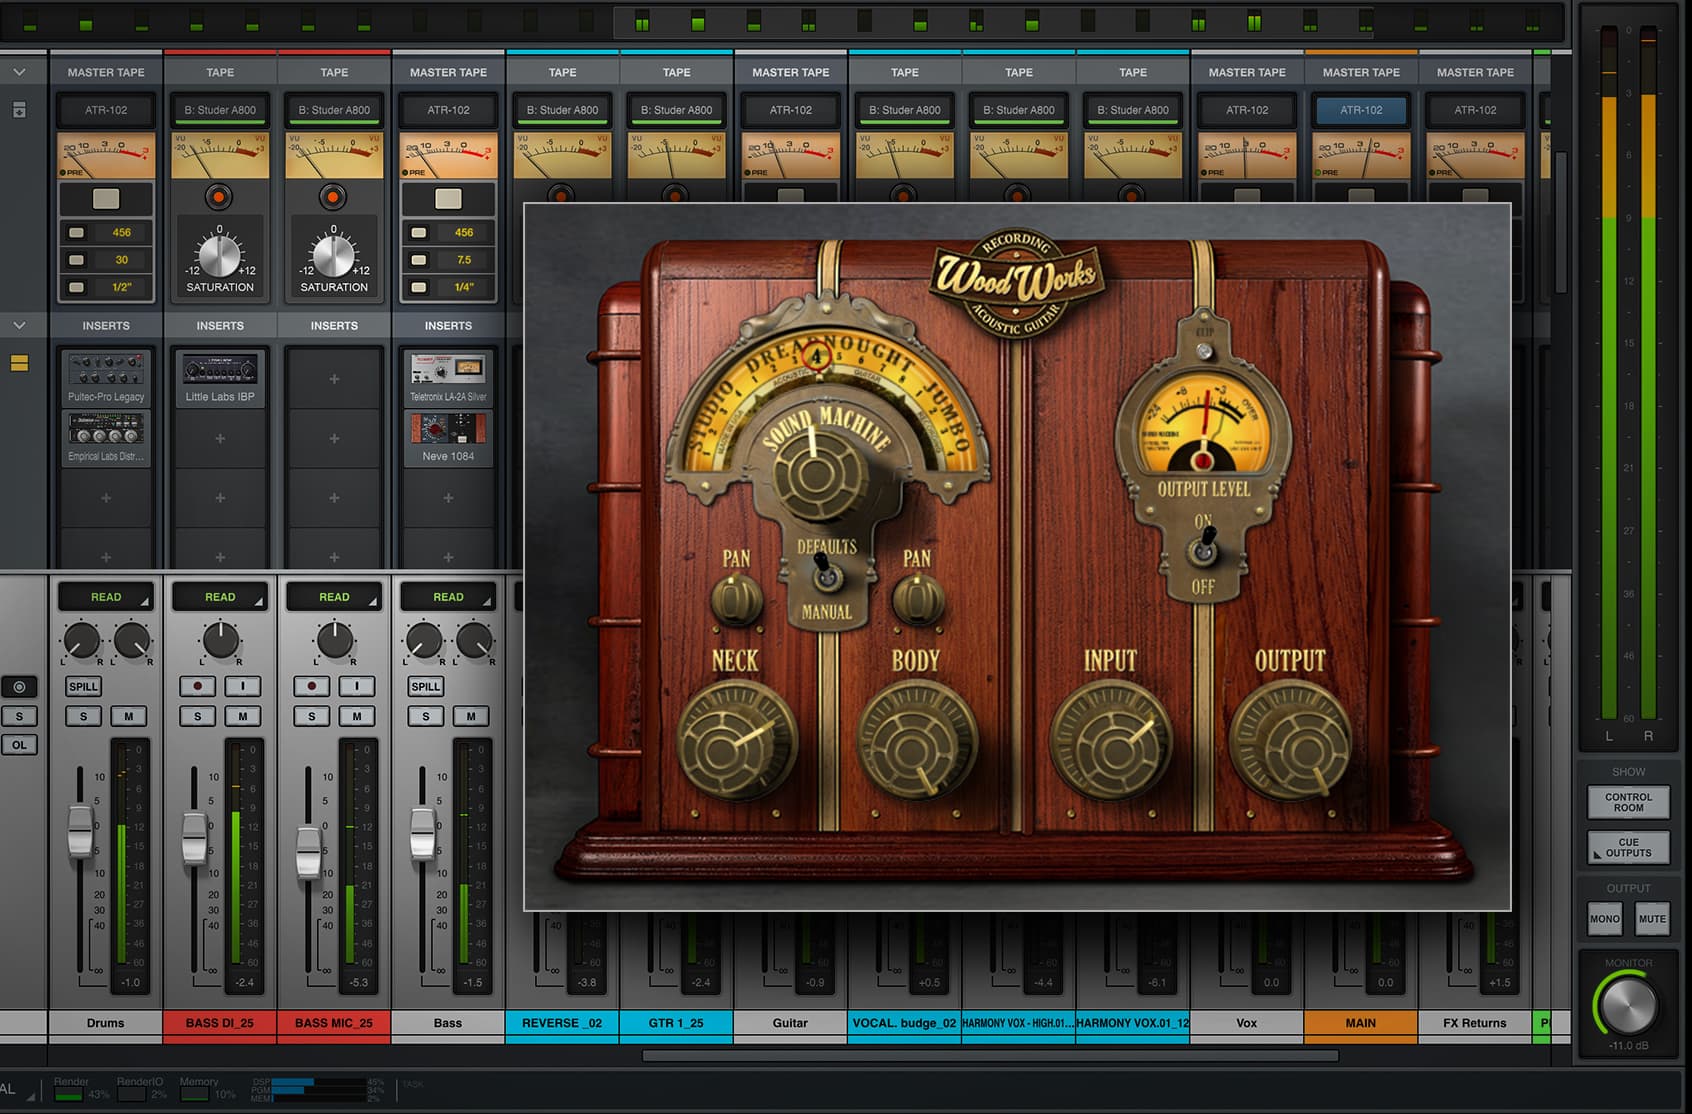The image size is (1692, 1114).
Task: Click the yellow inserts view icon in left sidebar
Action: pyautogui.click(x=19, y=363)
